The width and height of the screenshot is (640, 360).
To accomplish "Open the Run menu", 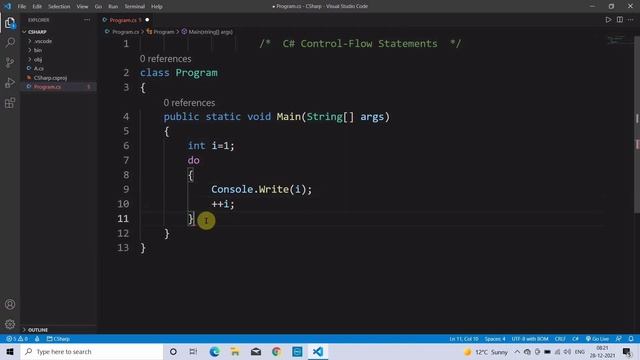I will pyautogui.click(x=113, y=7).
